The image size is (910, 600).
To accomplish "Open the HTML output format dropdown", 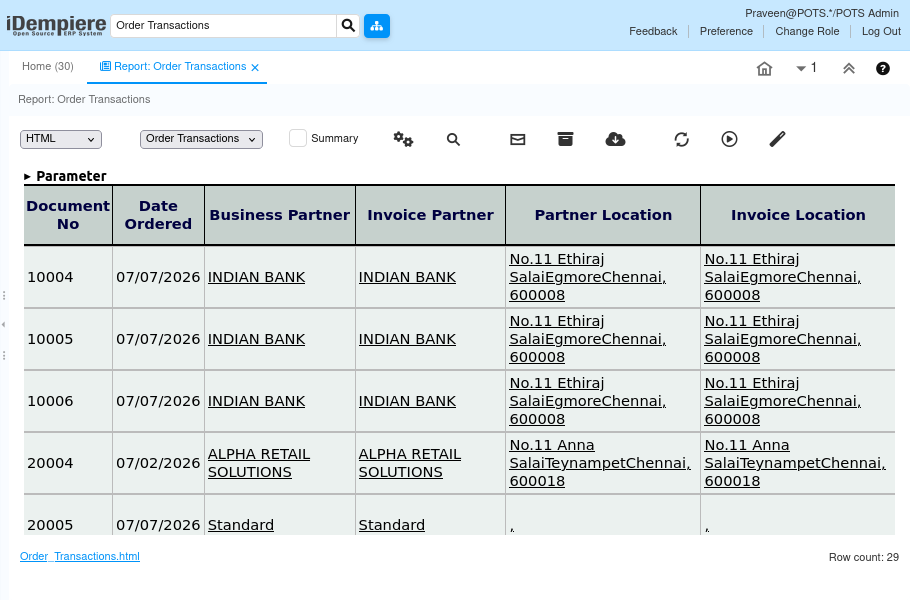I will 61,139.
